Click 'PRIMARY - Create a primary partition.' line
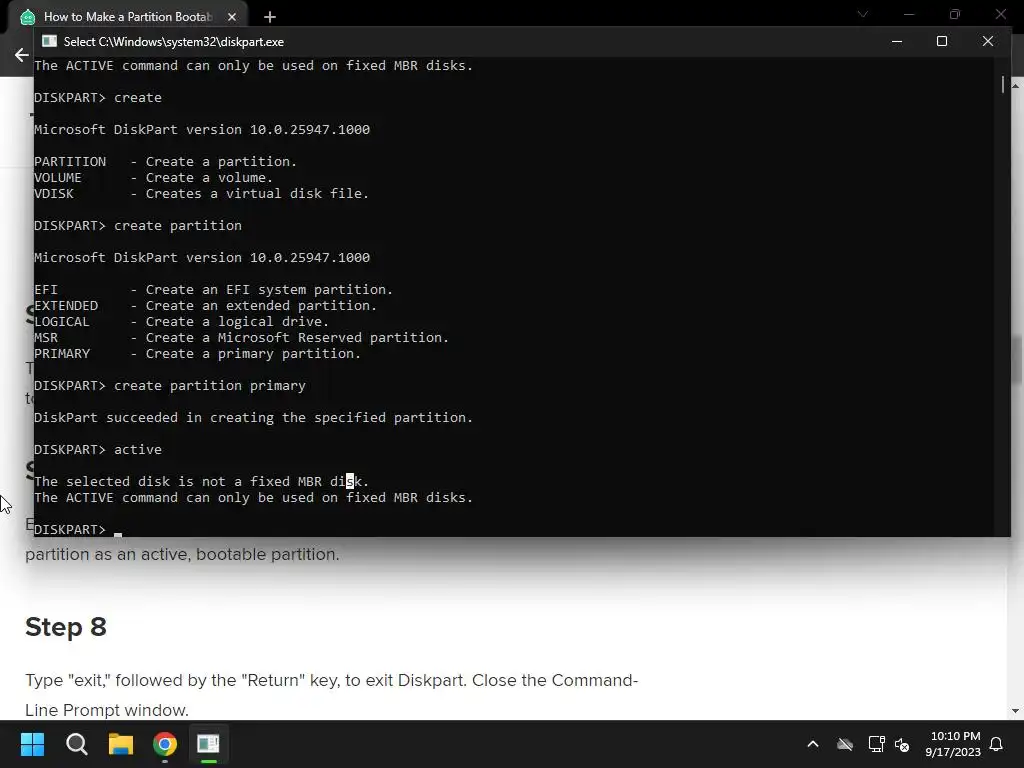This screenshot has height=768, width=1024. (x=197, y=353)
